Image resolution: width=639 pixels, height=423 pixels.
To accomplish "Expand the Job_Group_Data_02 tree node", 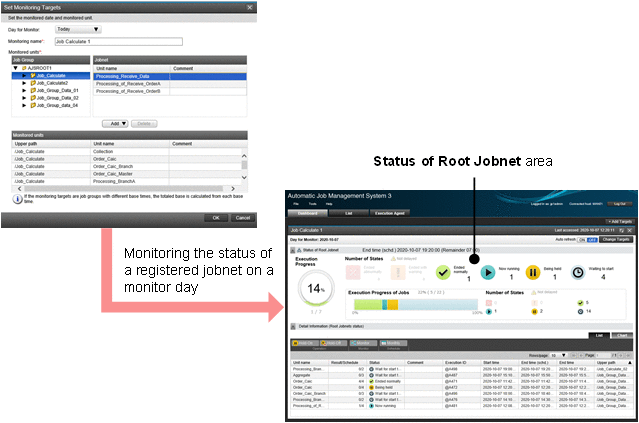I will [x=24, y=98].
